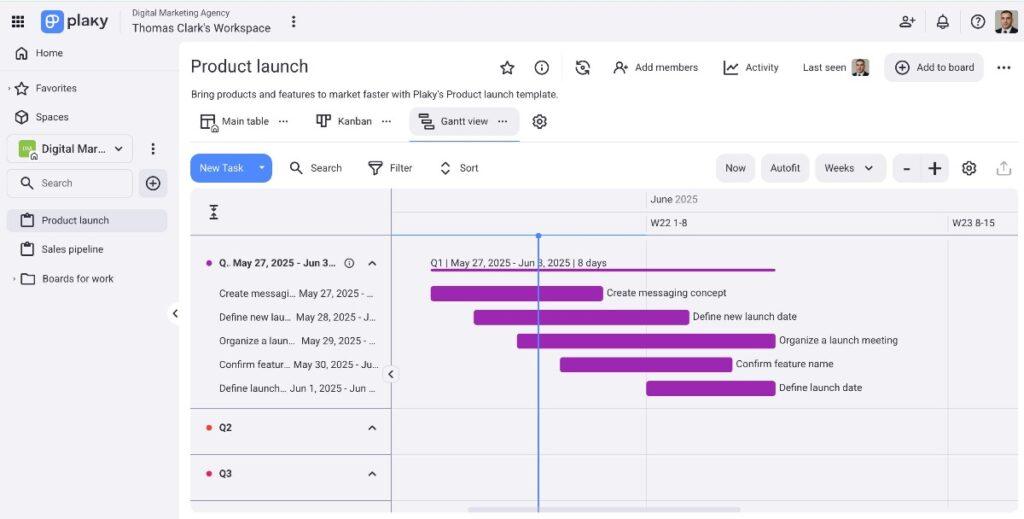Open Kanban view options ellipsis
Screen dimensions: 1024x519
click(x=387, y=121)
